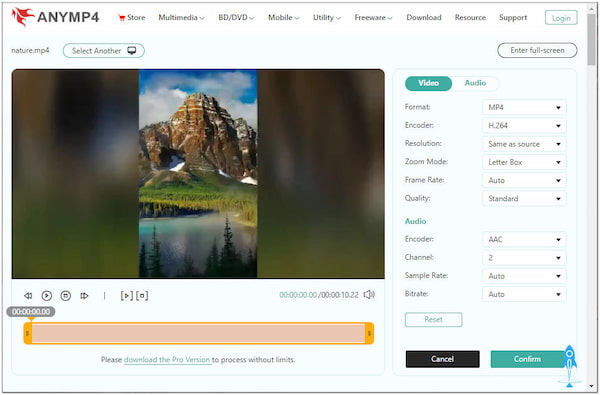Open the Utility menu

(327, 18)
